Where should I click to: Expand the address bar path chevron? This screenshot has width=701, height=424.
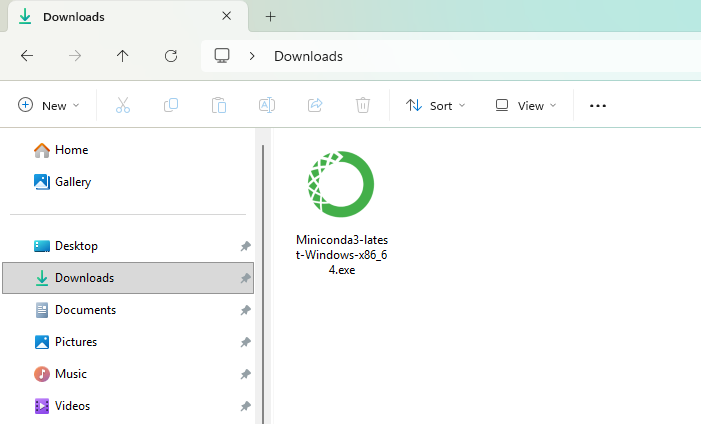click(252, 56)
